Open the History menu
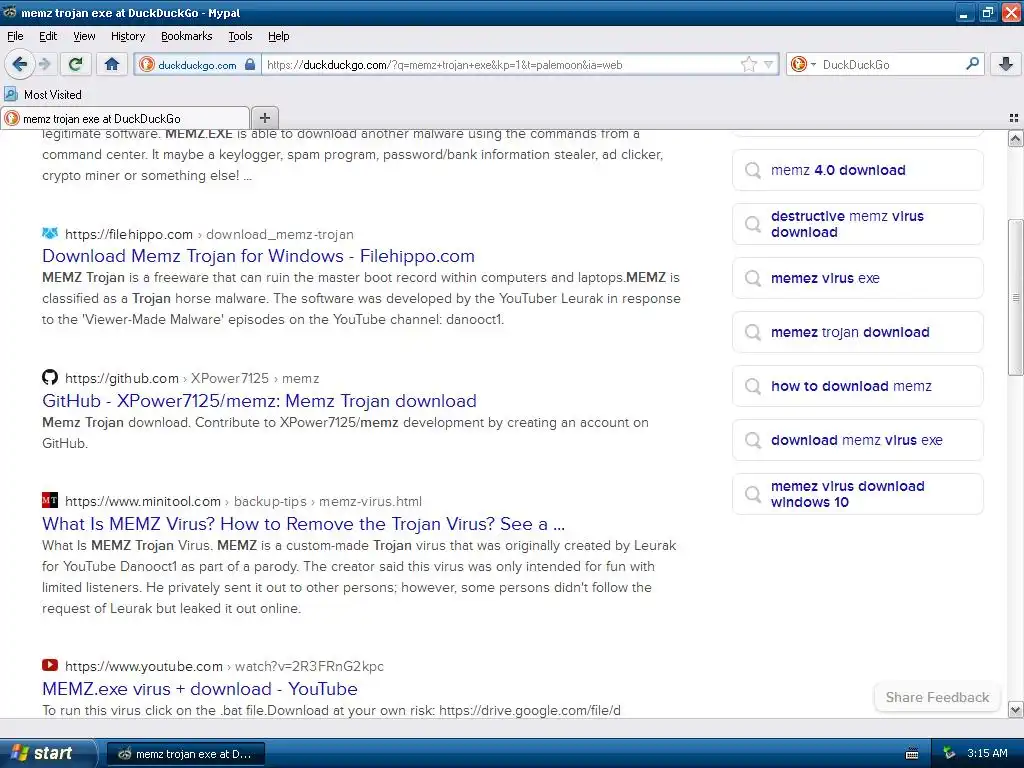 pyautogui.click(x=128, y=36)
